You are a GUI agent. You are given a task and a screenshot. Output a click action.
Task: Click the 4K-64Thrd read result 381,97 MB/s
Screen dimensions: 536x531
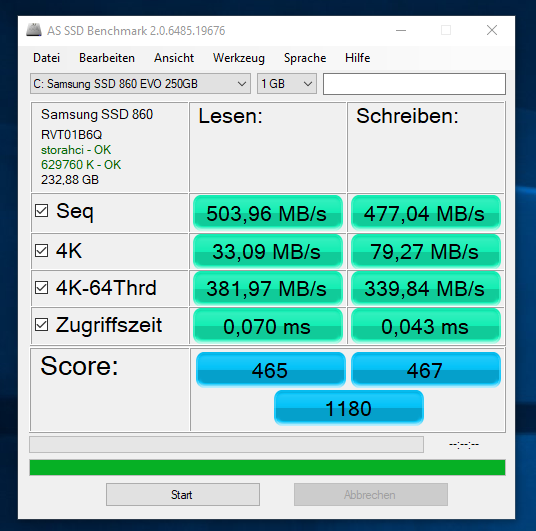click(268, 288)
